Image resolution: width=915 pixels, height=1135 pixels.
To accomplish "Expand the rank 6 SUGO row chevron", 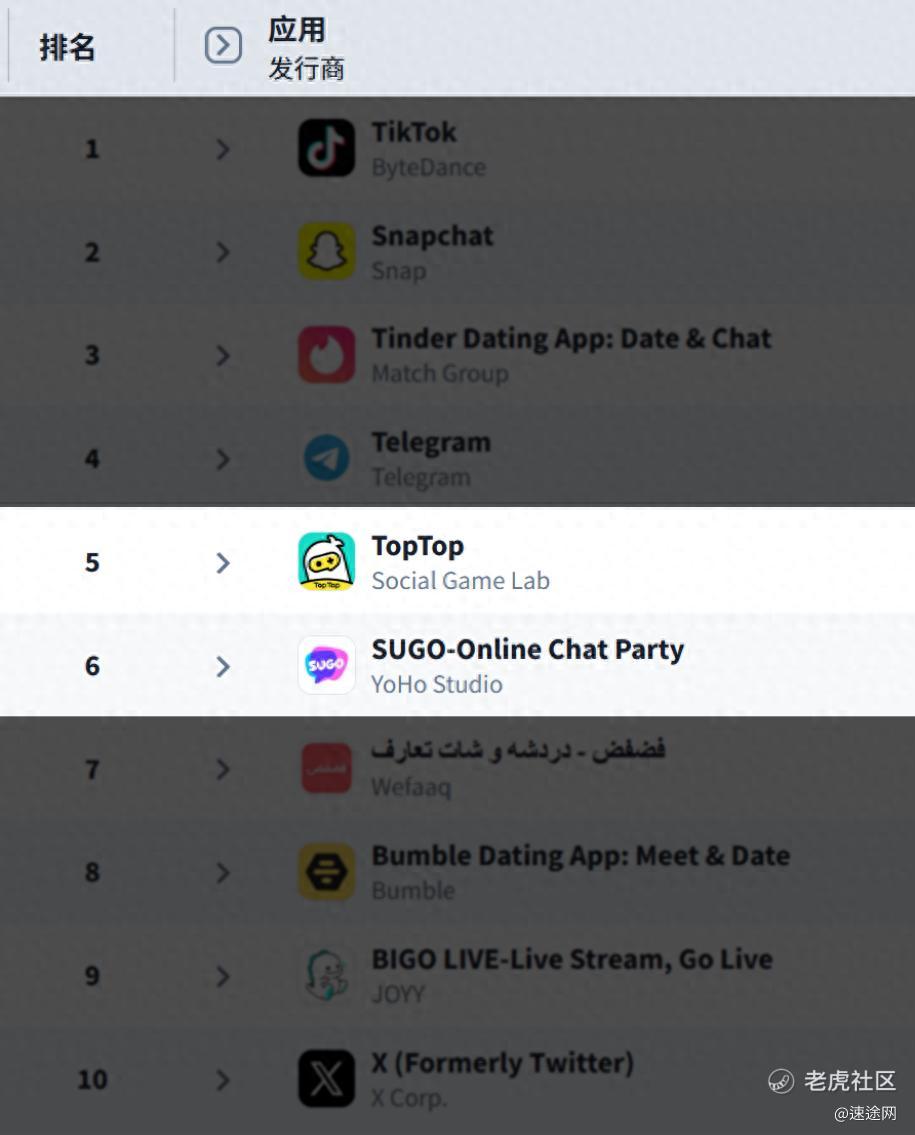I will click(x=223, y=666).
